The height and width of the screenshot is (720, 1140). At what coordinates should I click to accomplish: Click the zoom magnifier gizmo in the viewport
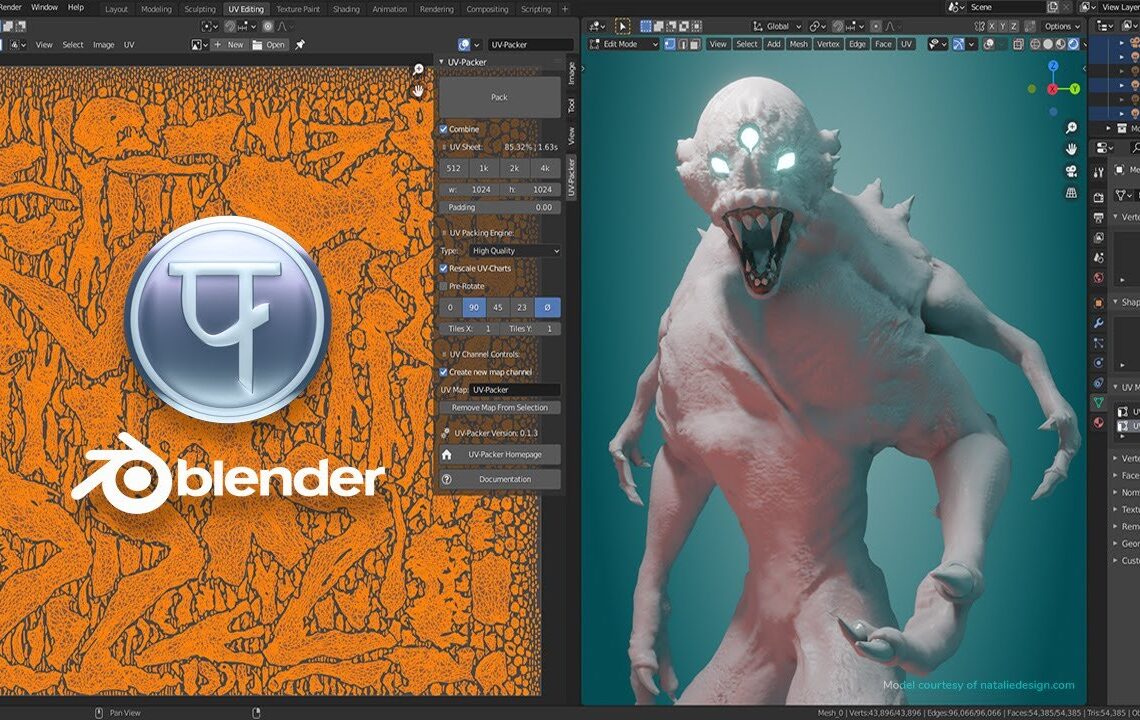click(x=1070, y=129)
